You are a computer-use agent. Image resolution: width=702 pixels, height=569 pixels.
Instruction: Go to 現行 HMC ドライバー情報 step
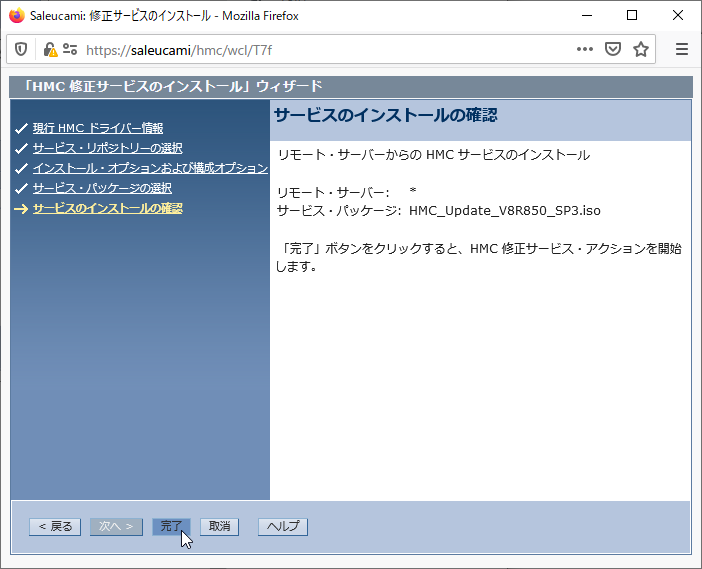(97, 128)
